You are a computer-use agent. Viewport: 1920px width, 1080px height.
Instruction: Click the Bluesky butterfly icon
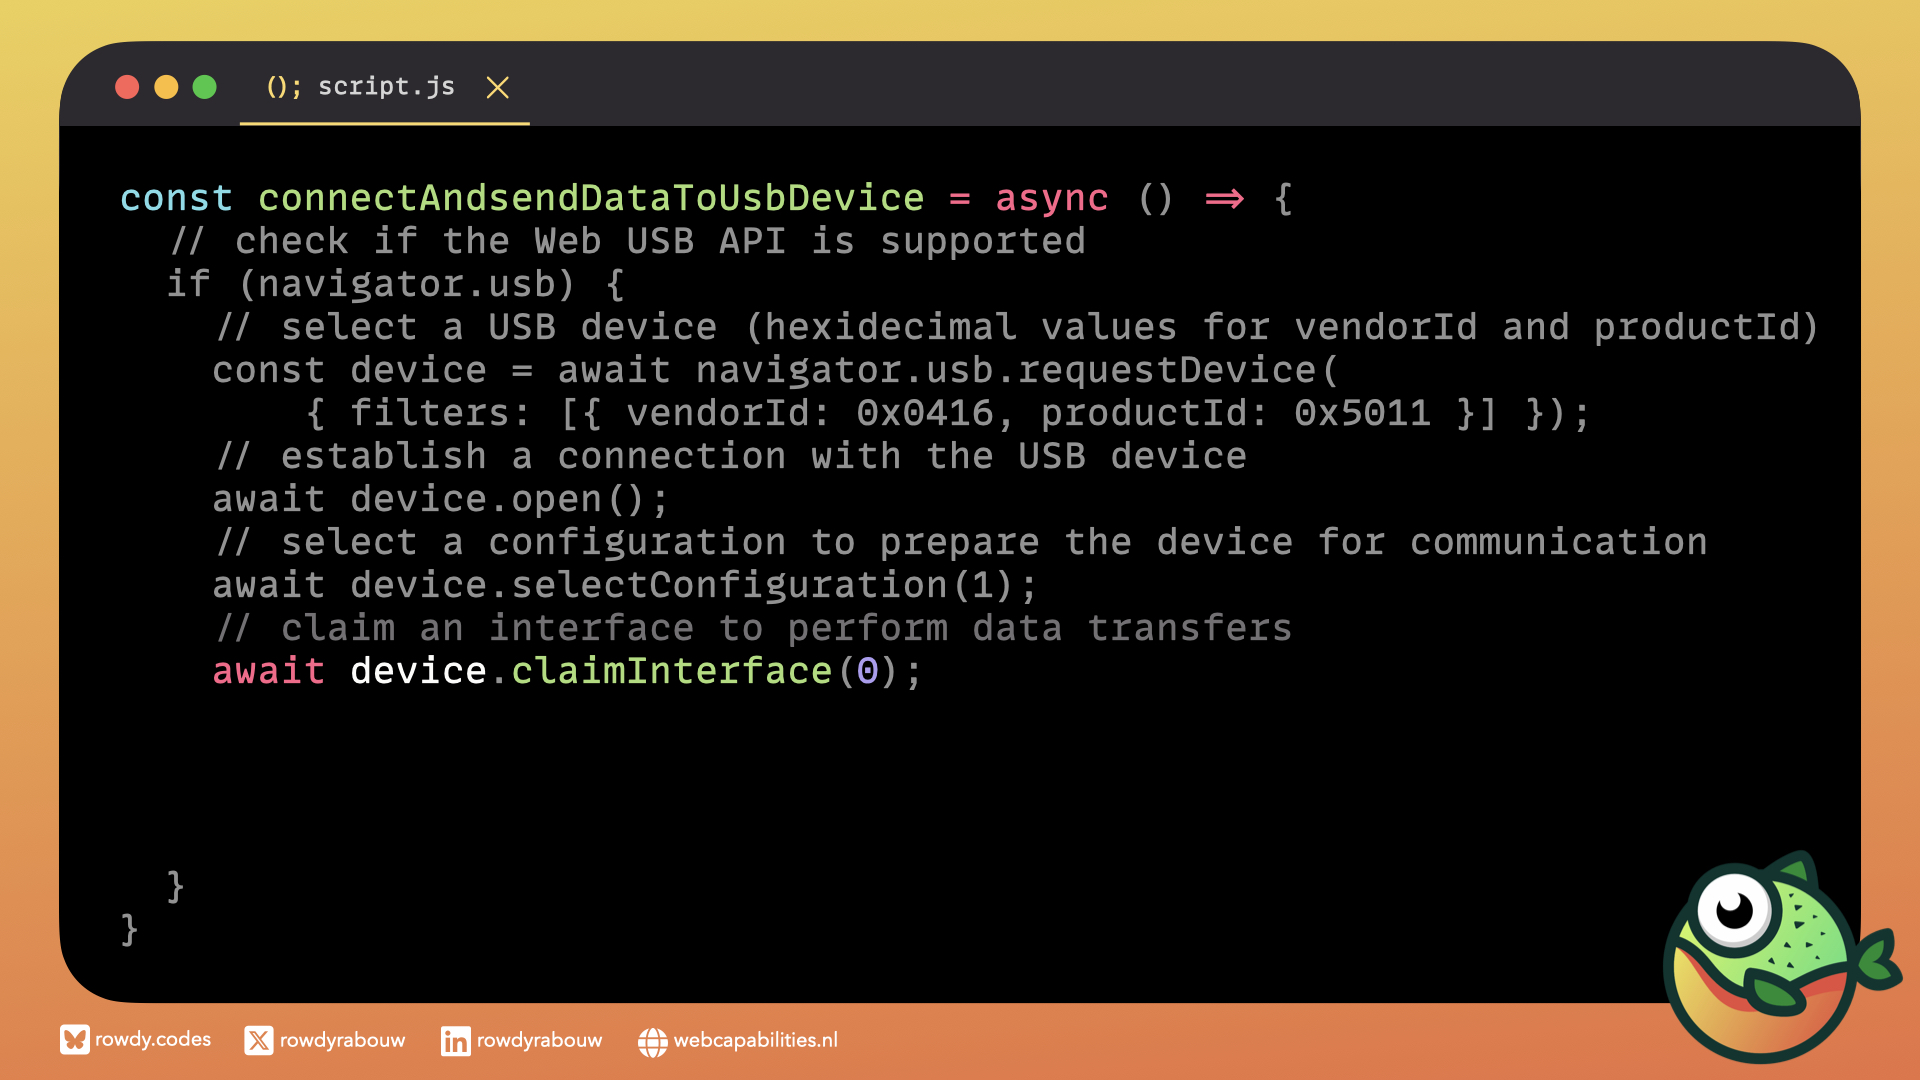pyautogui.click(x=74, y=1040)
